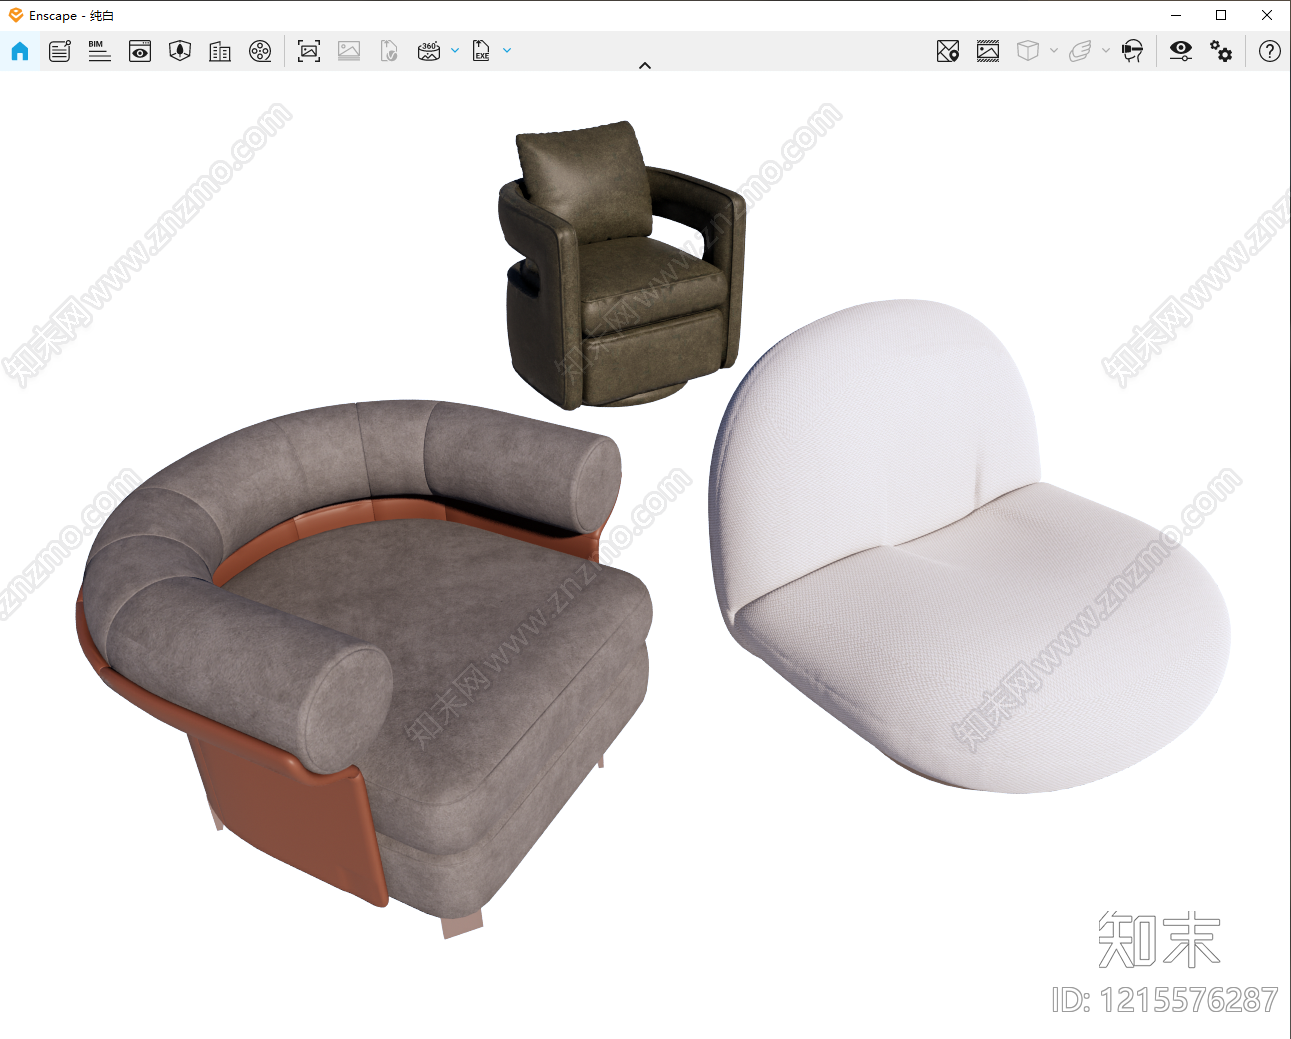
Task: Close the Enscape window
Action: pos(1267,15)
